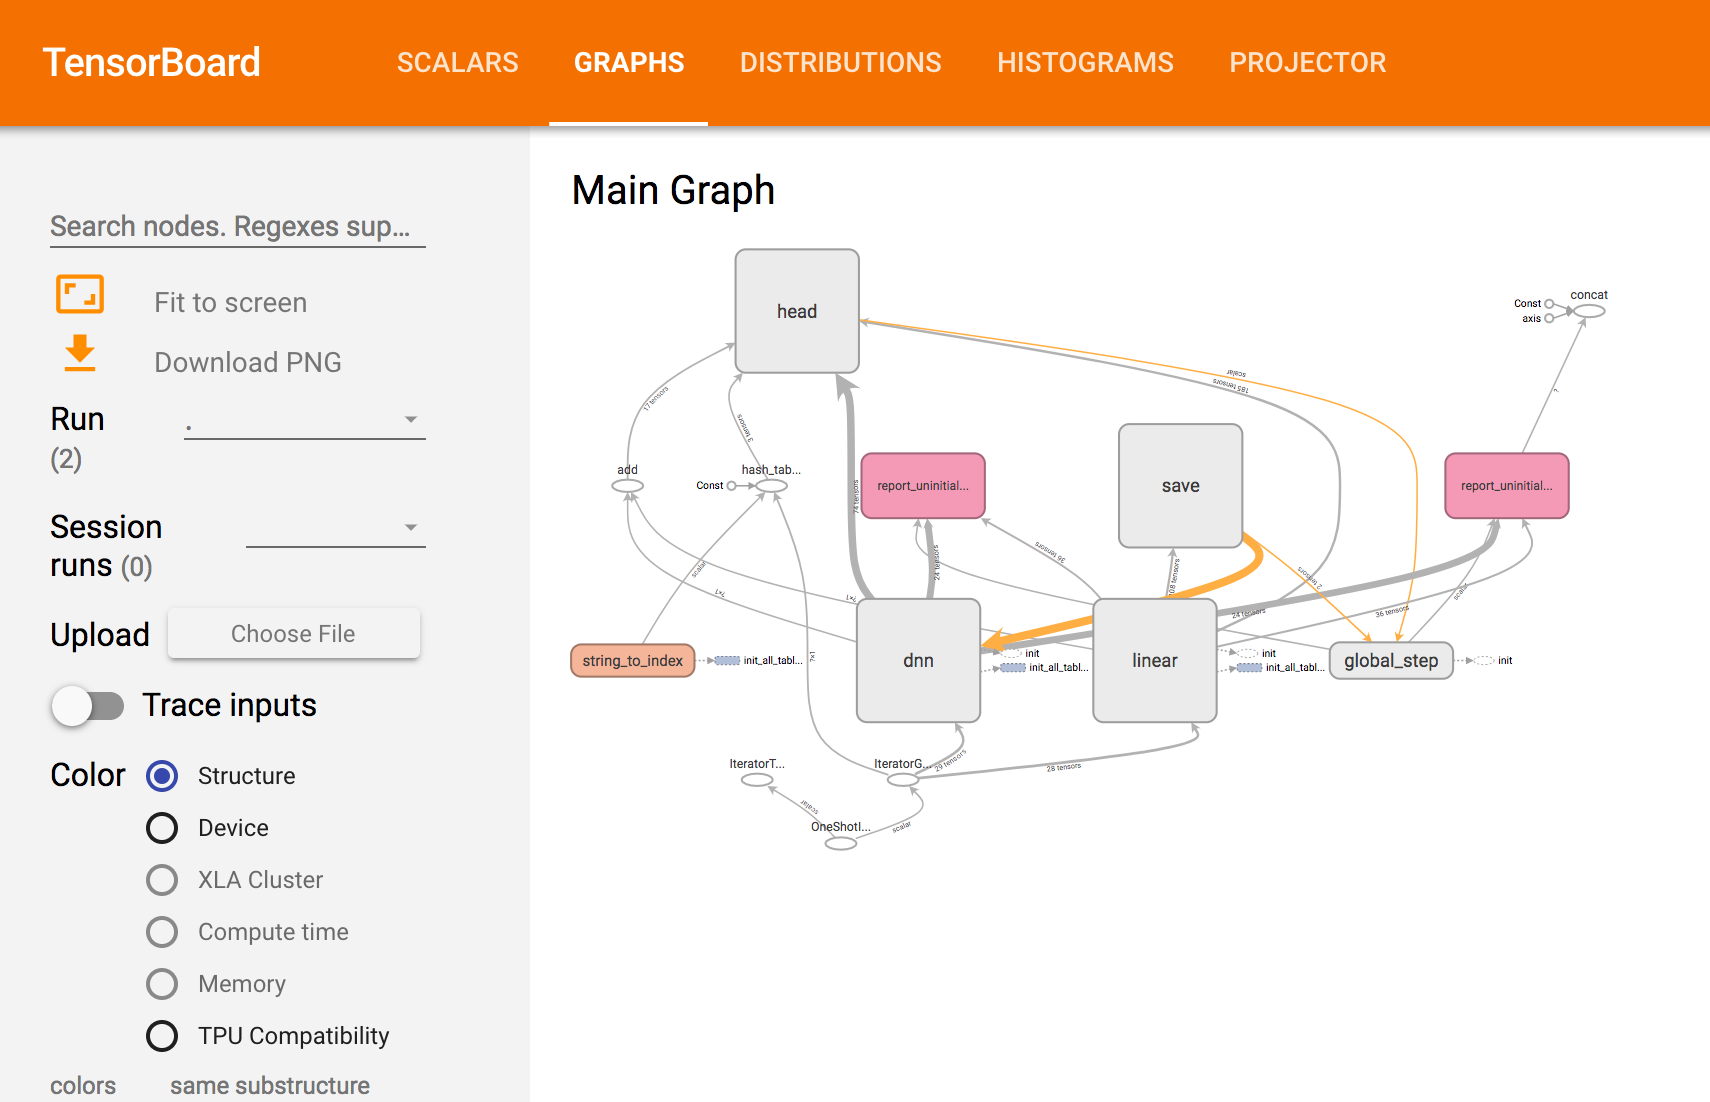Click the Fit to screen icon
Viewport: 1710px width, 1102px height.
click(x=80, y=295)
